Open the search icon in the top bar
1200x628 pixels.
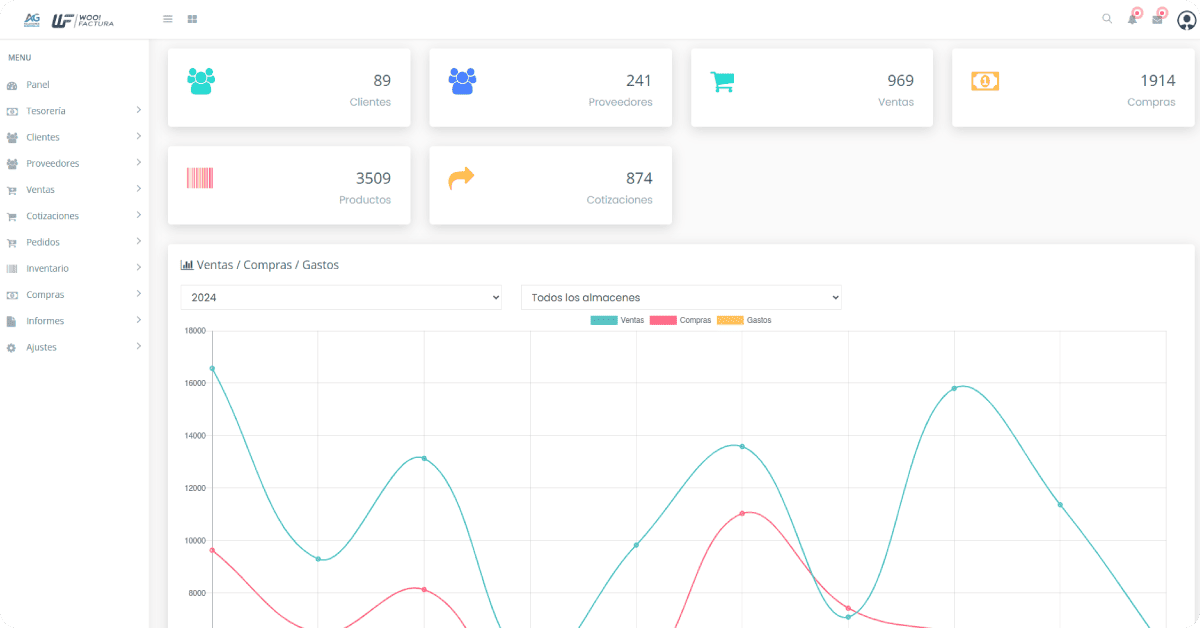click(1106, 18)
